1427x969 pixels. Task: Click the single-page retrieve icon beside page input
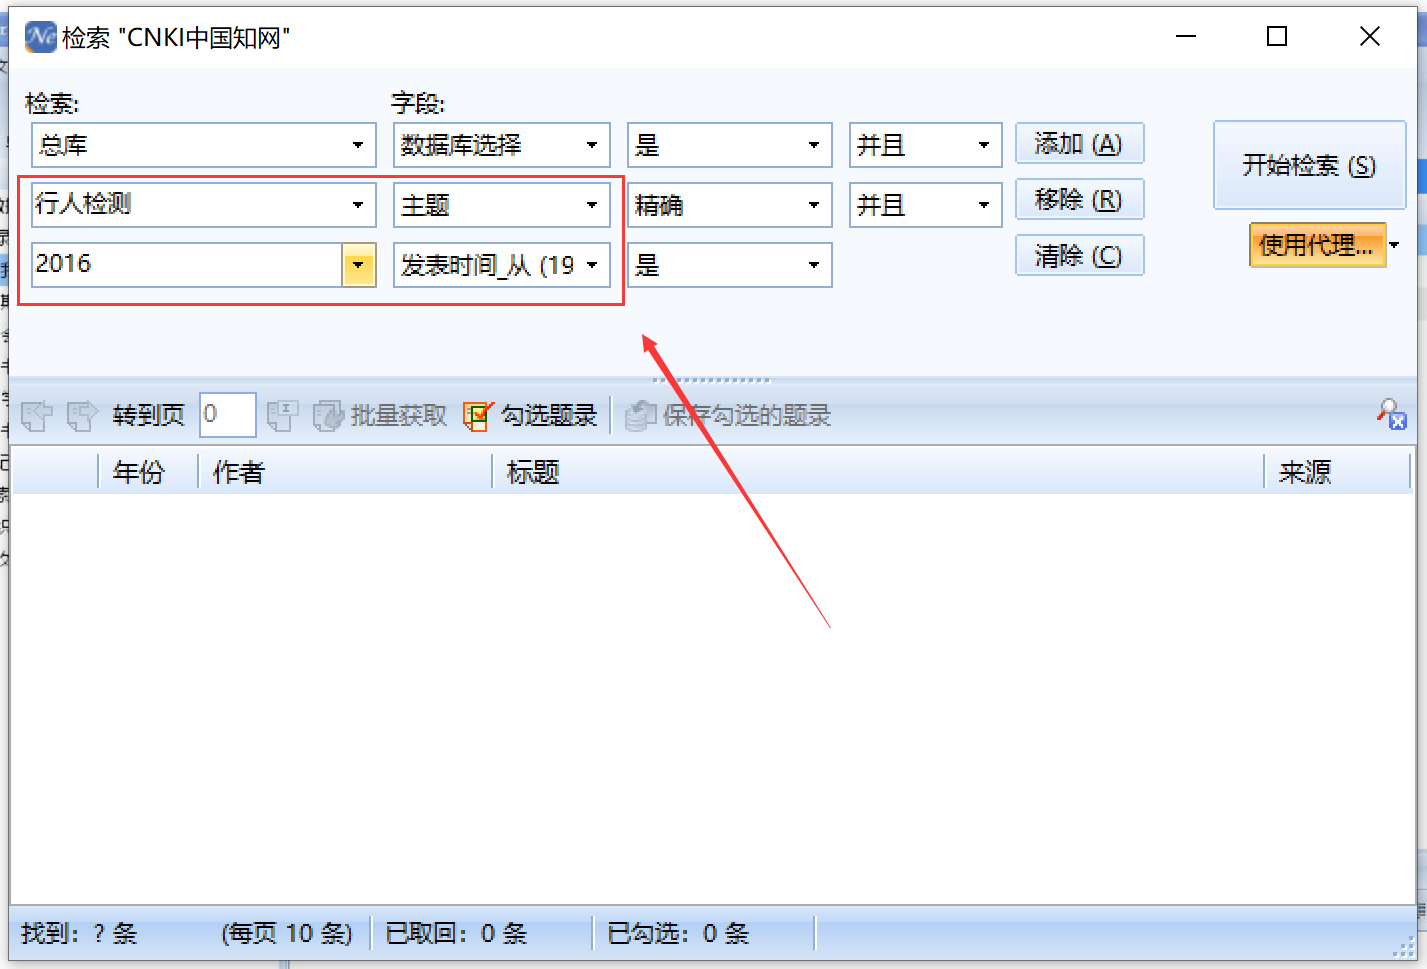tap(281, 414)
